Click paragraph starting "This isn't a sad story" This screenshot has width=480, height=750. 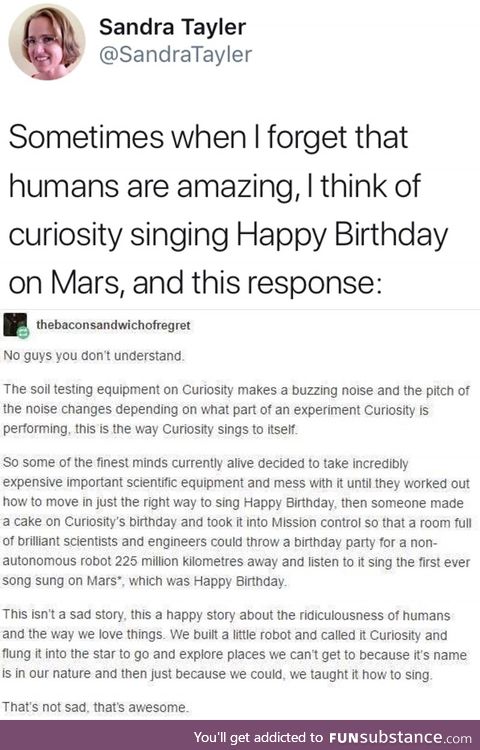pos(235,644)
